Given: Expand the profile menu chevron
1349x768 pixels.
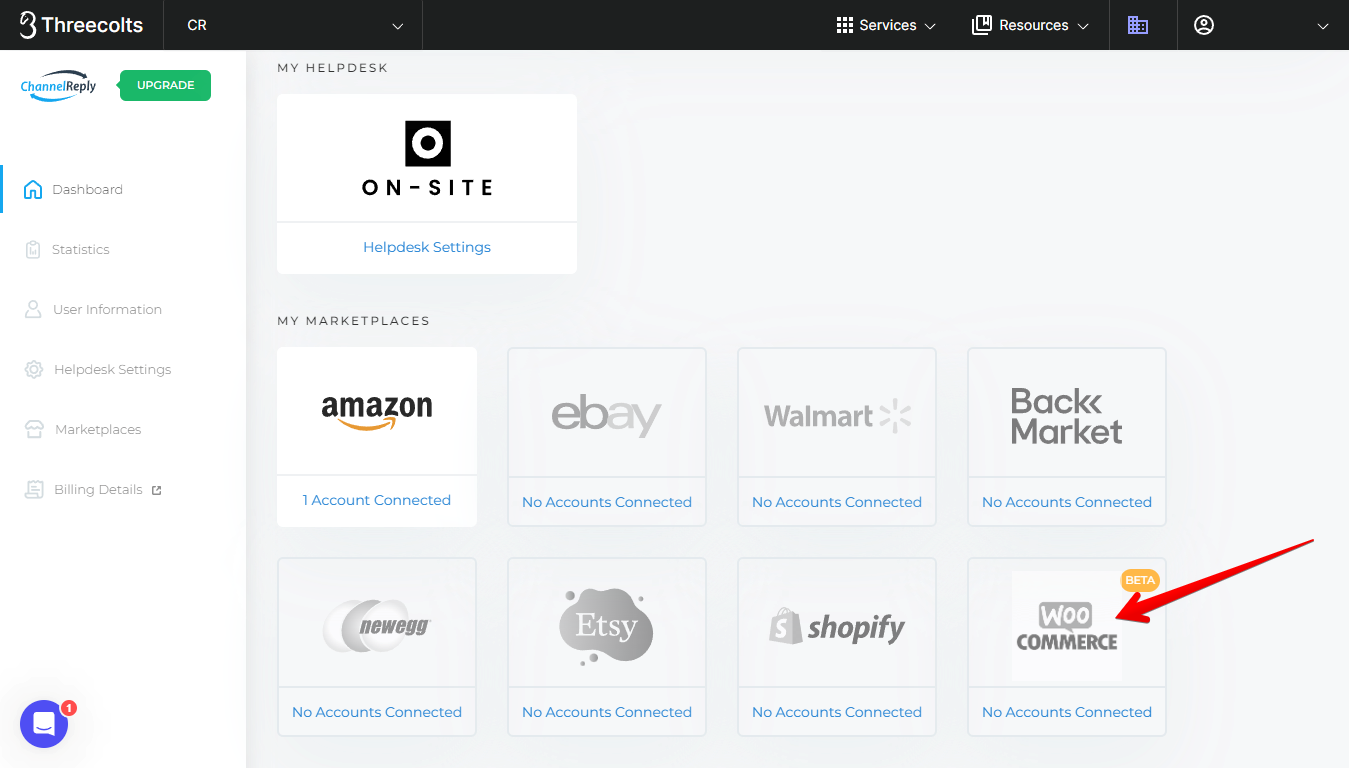Looking at the screenshot, I should [x=1323, y=26].
